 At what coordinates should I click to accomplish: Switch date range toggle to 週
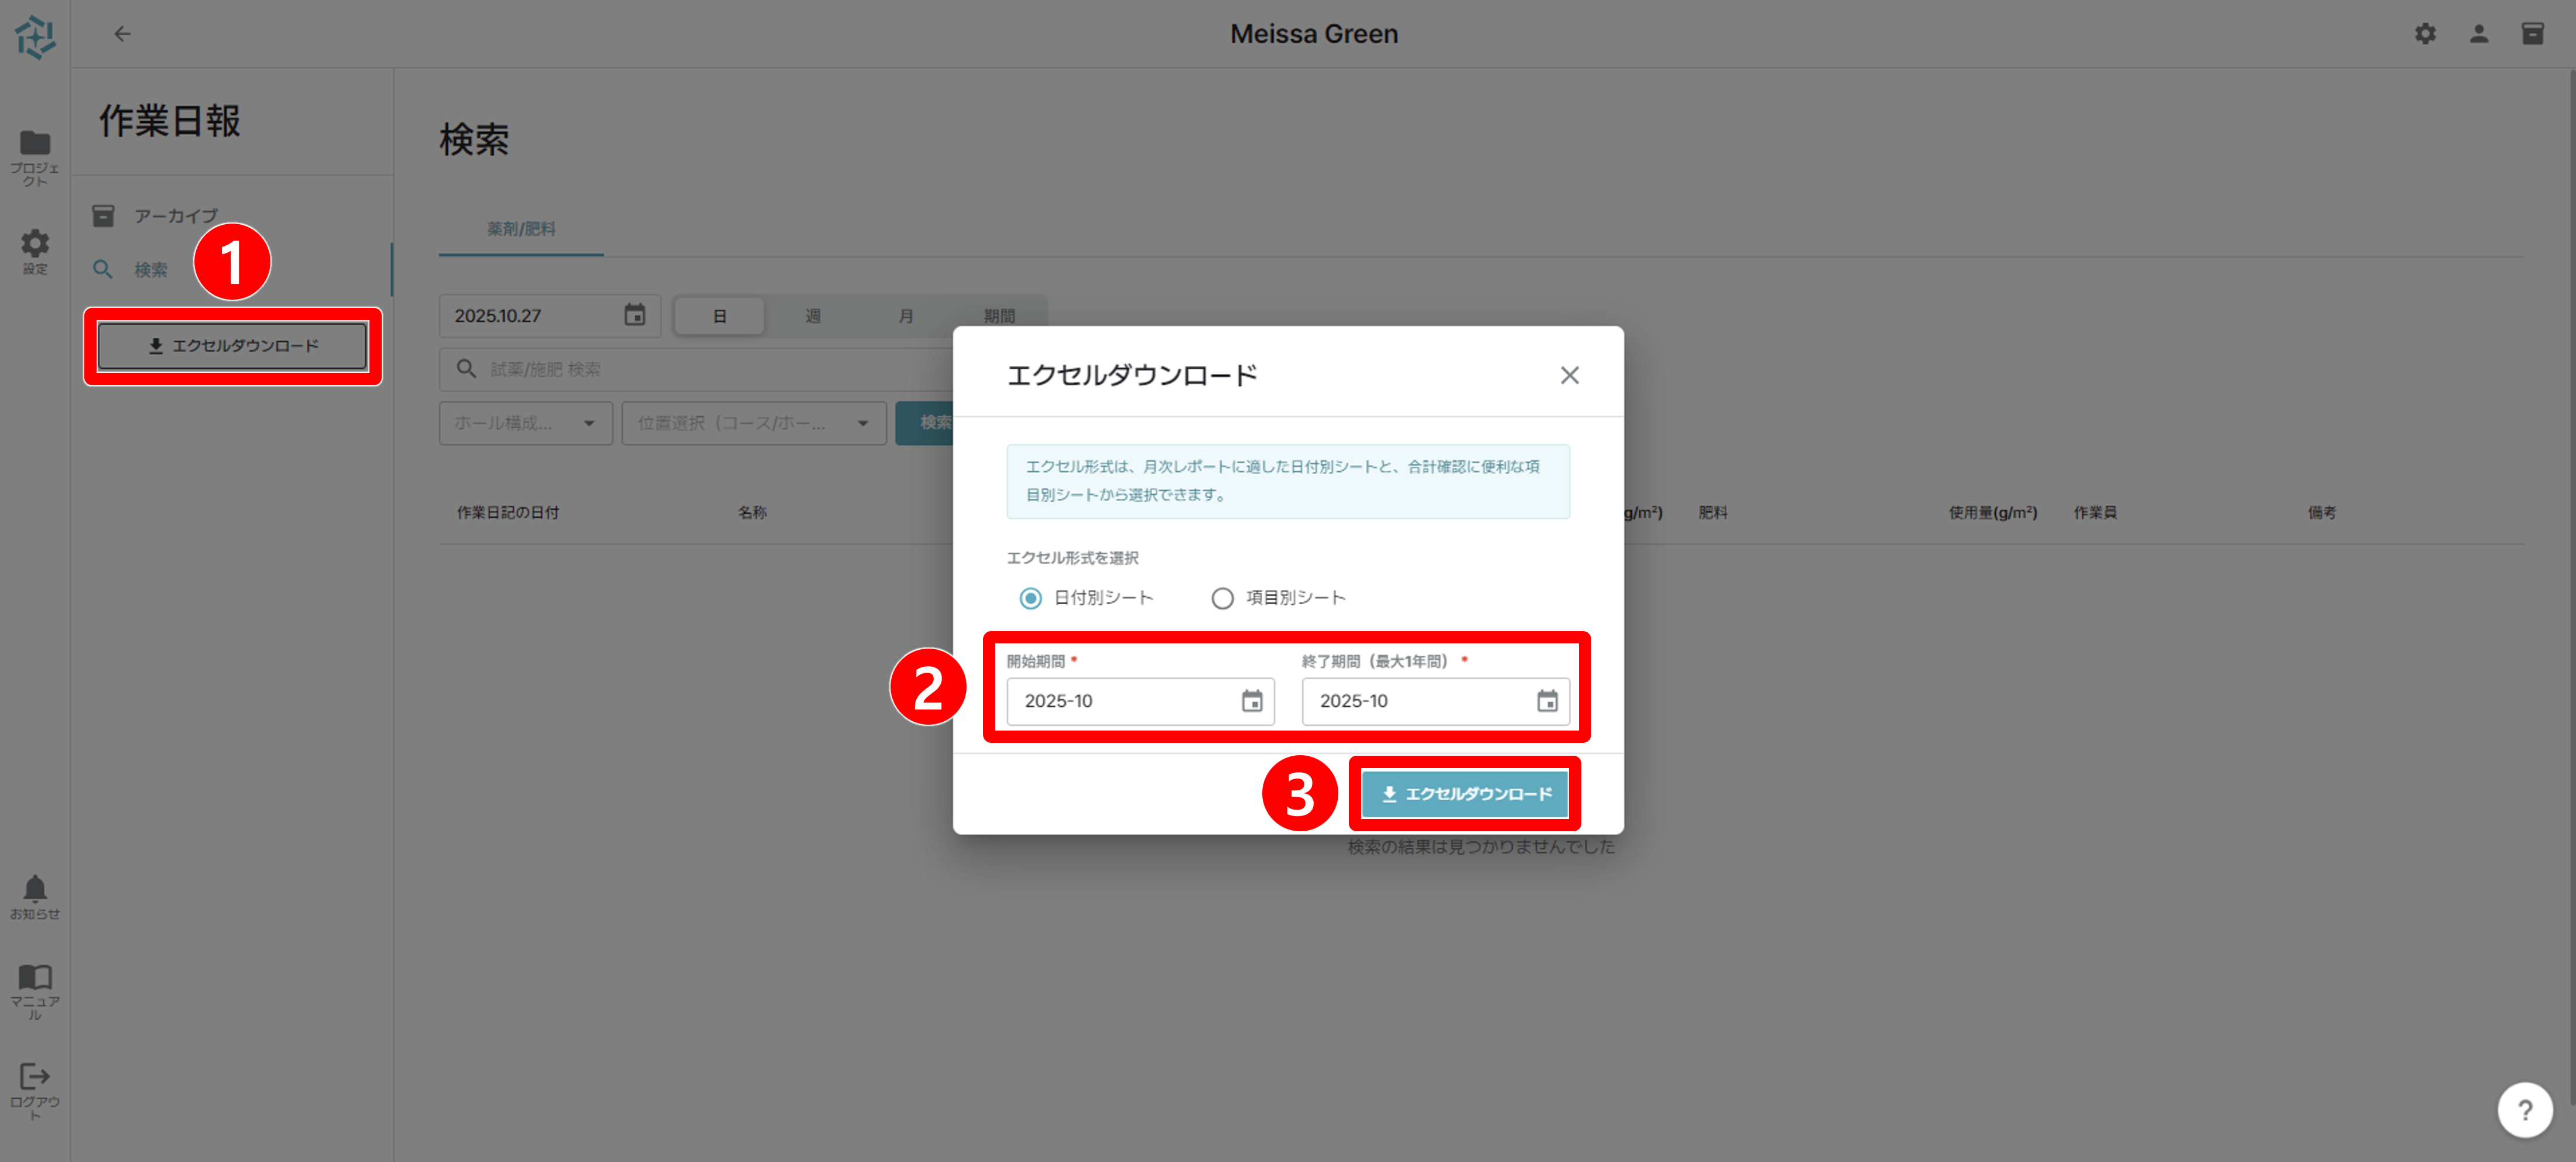click(812, 316)
